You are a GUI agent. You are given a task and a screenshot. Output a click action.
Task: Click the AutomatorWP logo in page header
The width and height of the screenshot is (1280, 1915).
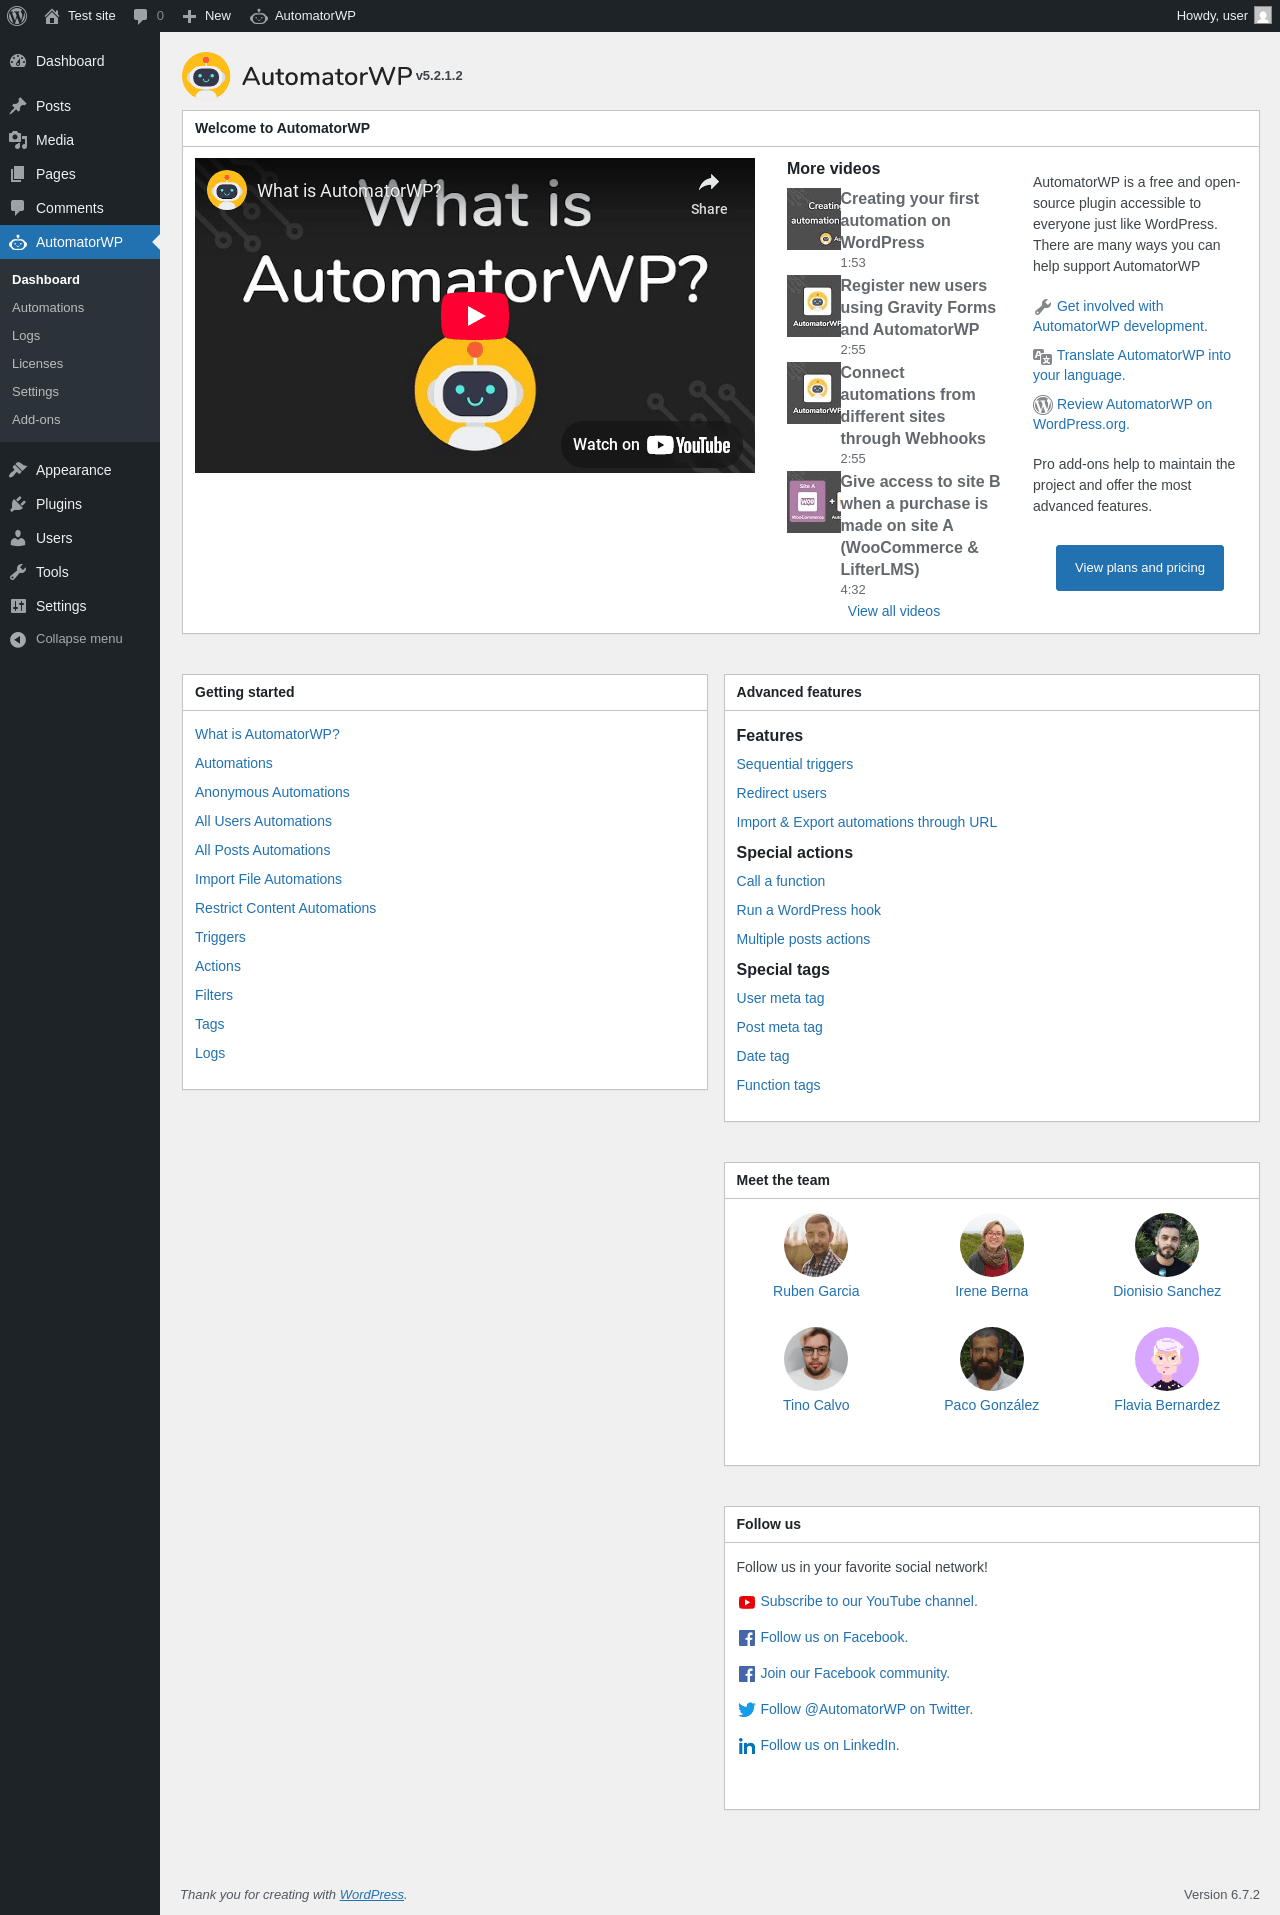point(206,75)
